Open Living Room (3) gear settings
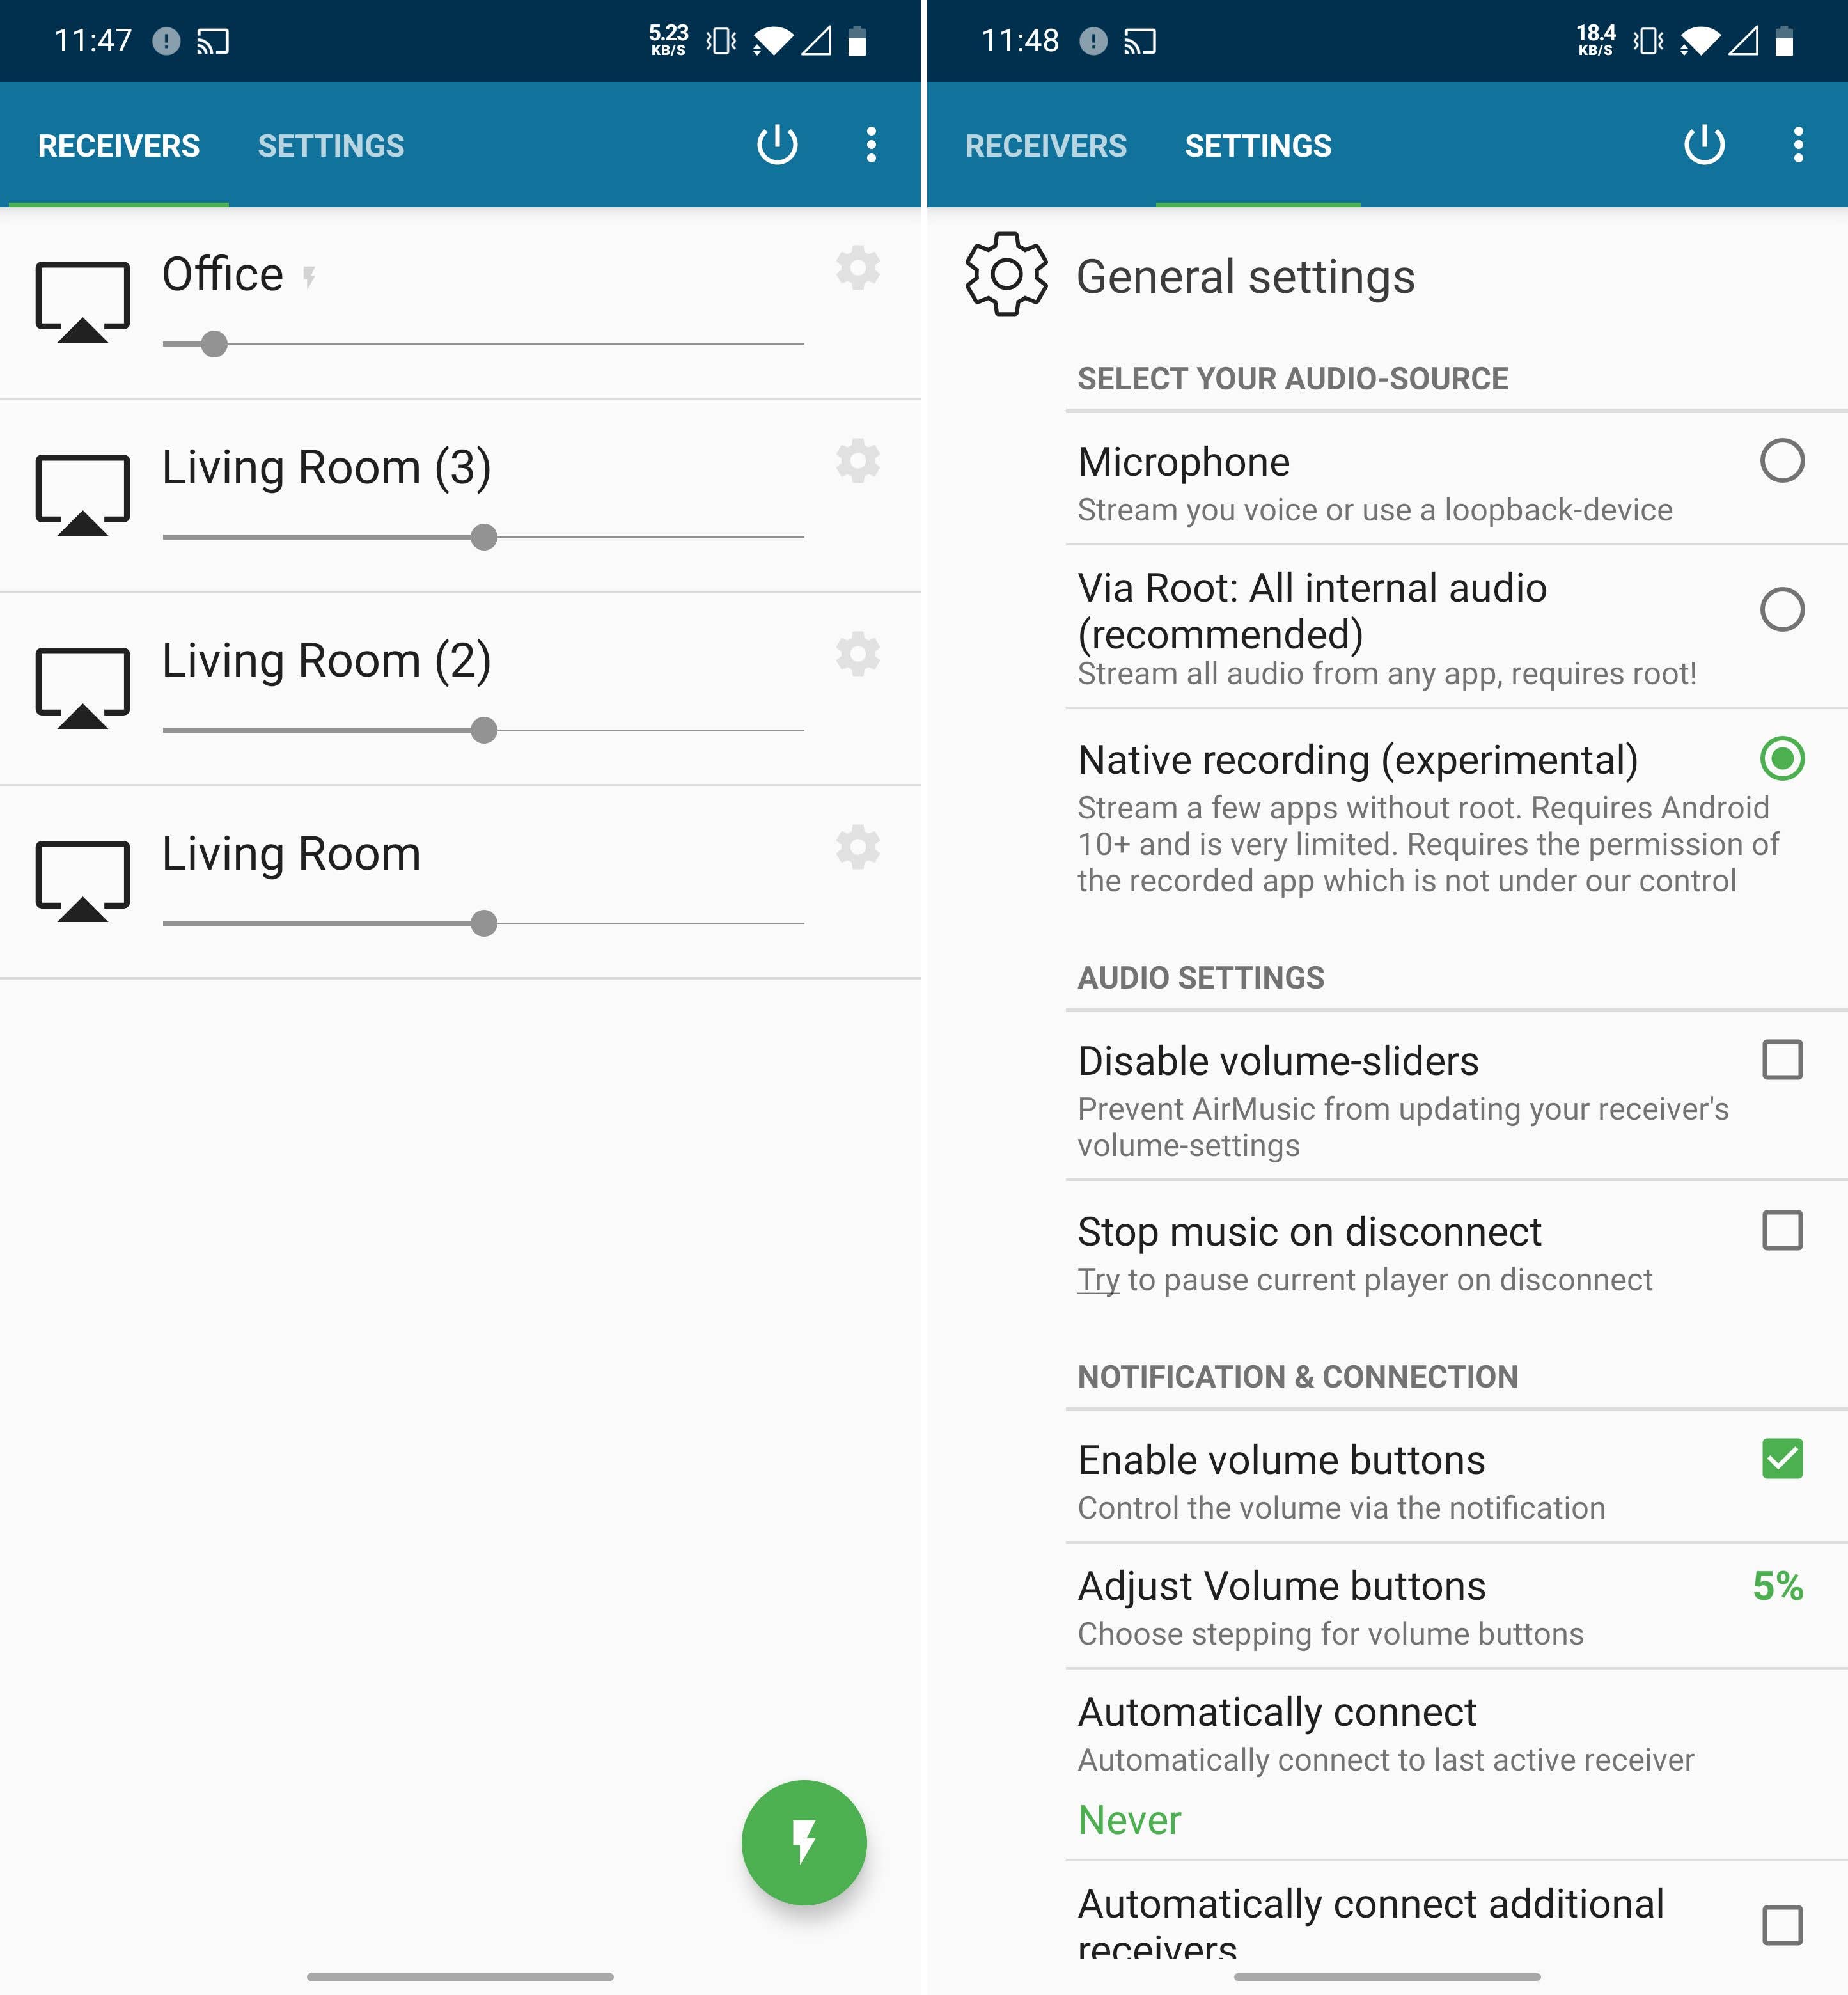The width and height of the screenshot is (1848, 1995). pyautogui.click(x=857, y=461)
